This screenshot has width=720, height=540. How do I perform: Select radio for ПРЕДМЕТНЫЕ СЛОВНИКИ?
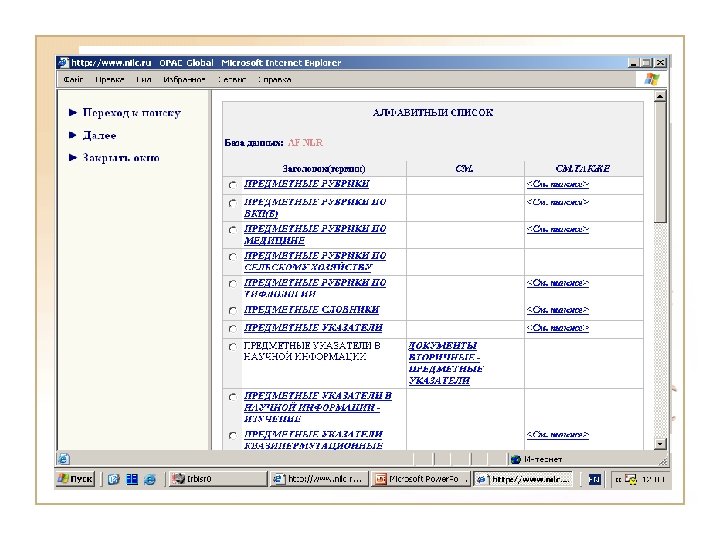(233, 311)
